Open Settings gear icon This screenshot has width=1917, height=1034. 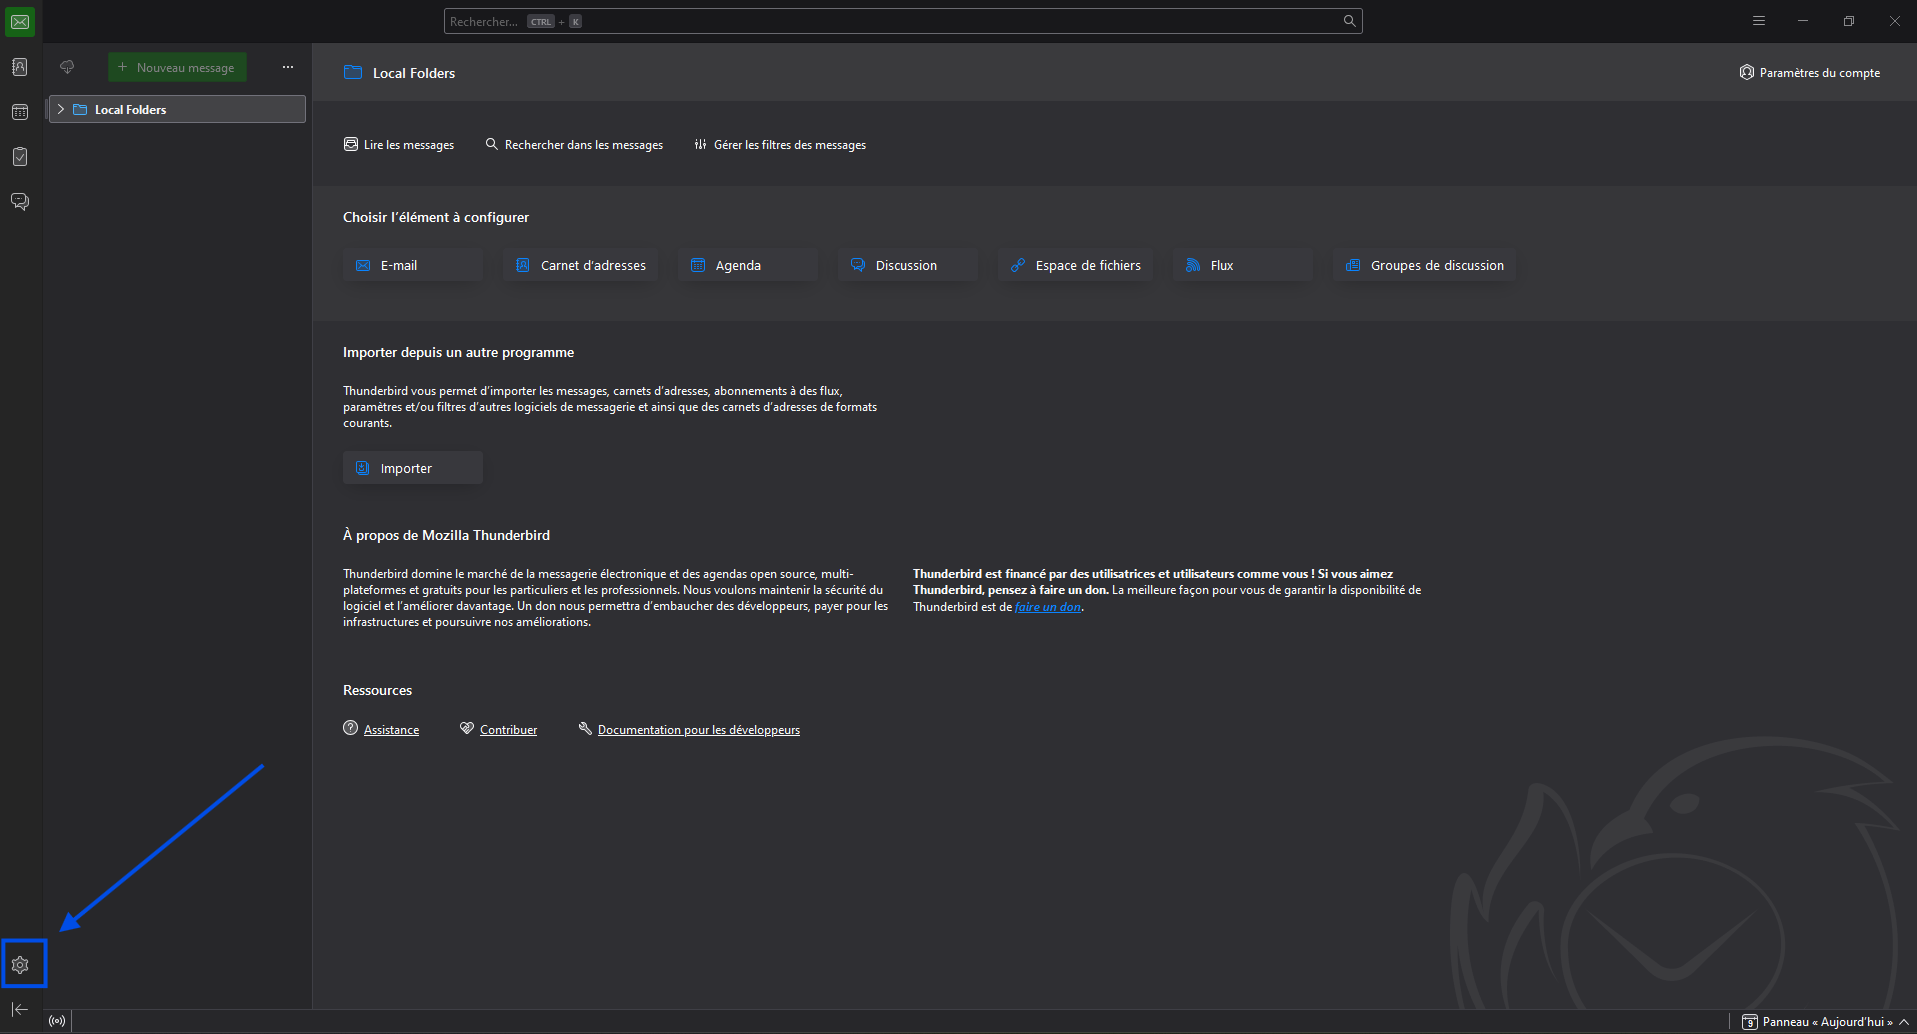point(20,965)
